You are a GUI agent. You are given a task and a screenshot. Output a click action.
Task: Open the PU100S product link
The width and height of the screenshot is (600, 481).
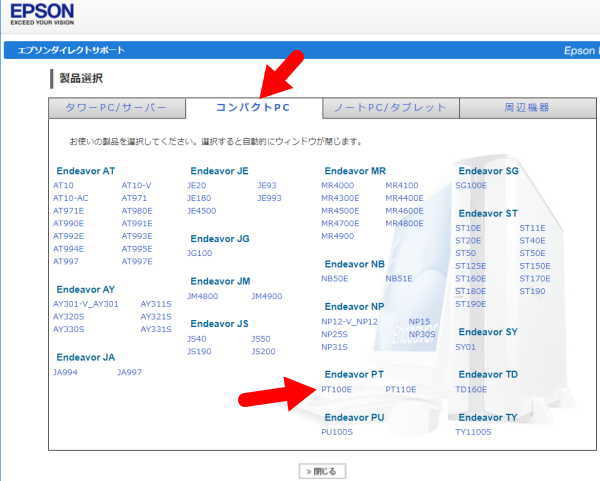pyautogui.click(x=337, y=432)
